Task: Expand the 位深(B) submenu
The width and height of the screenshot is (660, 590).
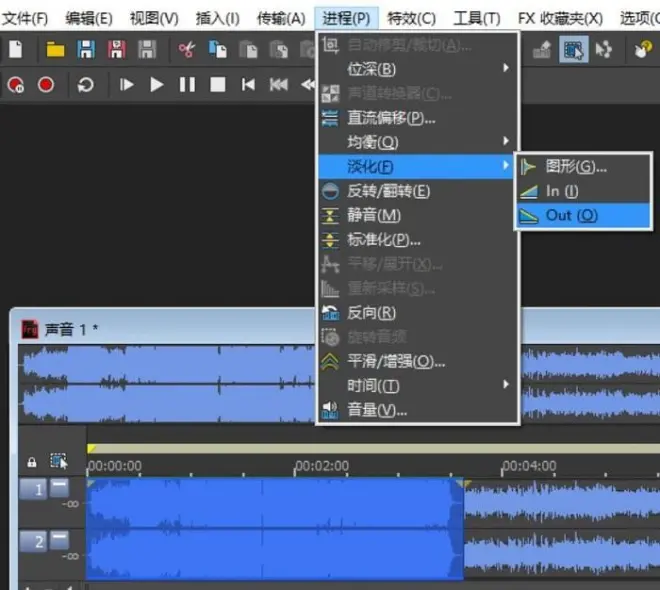Action: click(x=417, y=69)
